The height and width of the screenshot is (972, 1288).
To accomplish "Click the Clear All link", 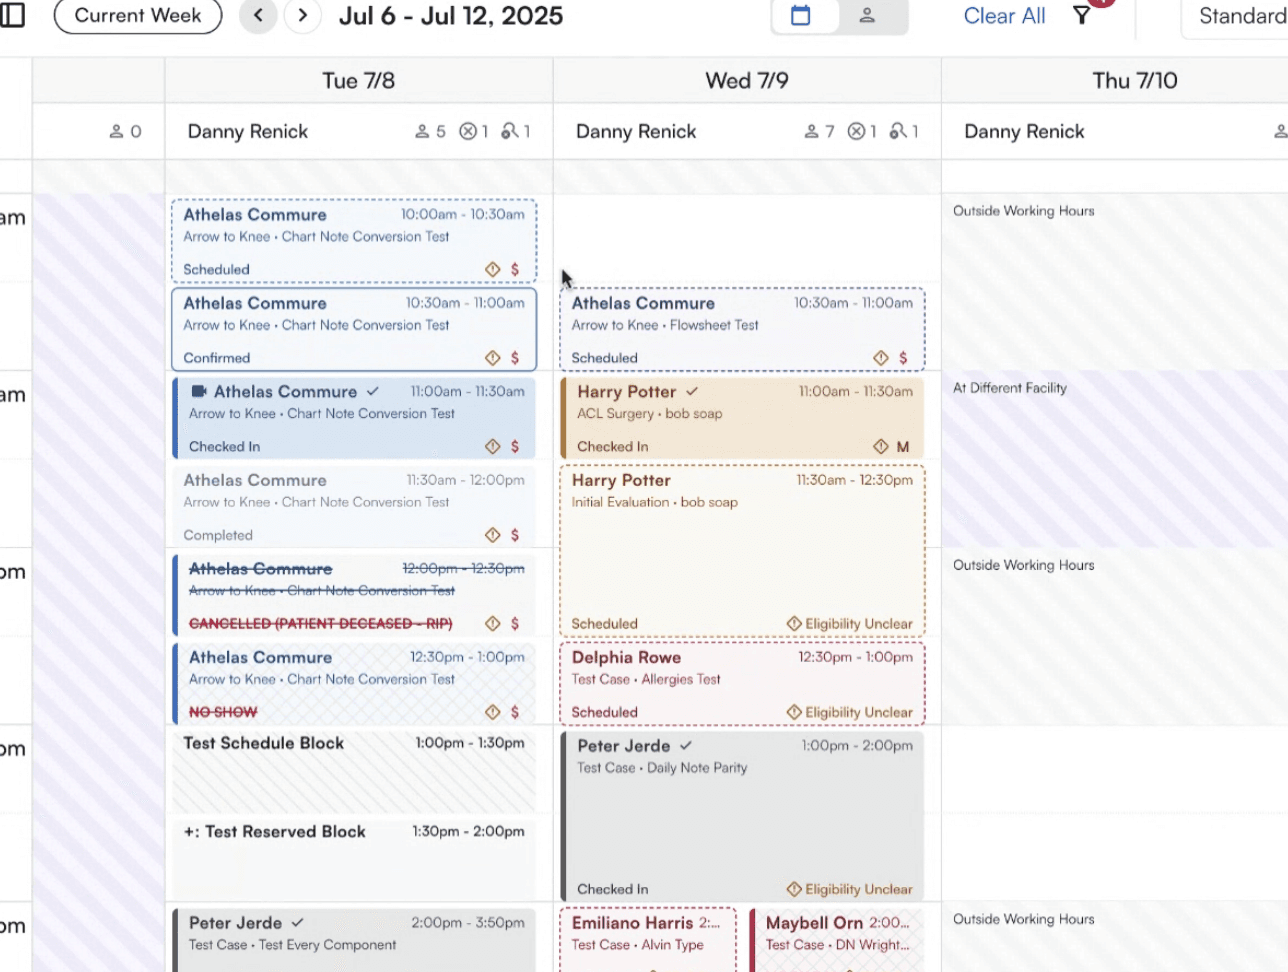I will click(x=1004, y=16).
